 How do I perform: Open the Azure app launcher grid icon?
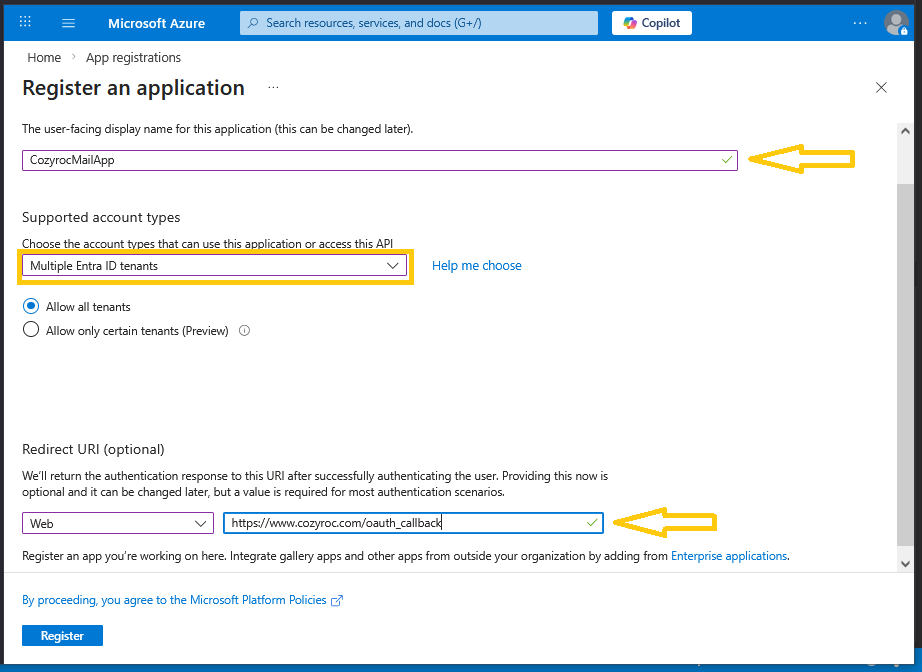pos(25,22)
